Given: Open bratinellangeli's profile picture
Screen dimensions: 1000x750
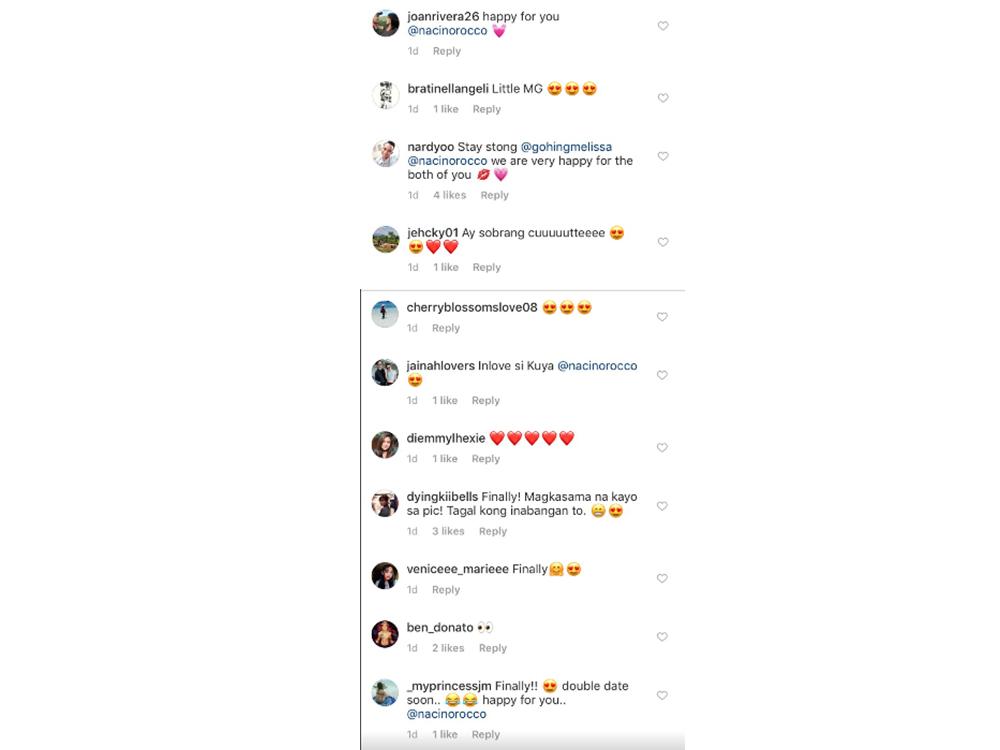Looking at the screenshot, I should [386, 96].
